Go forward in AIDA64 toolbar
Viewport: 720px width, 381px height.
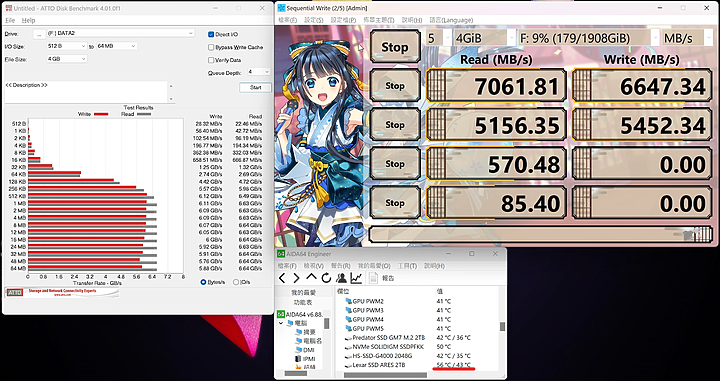[x=297, y=278]
